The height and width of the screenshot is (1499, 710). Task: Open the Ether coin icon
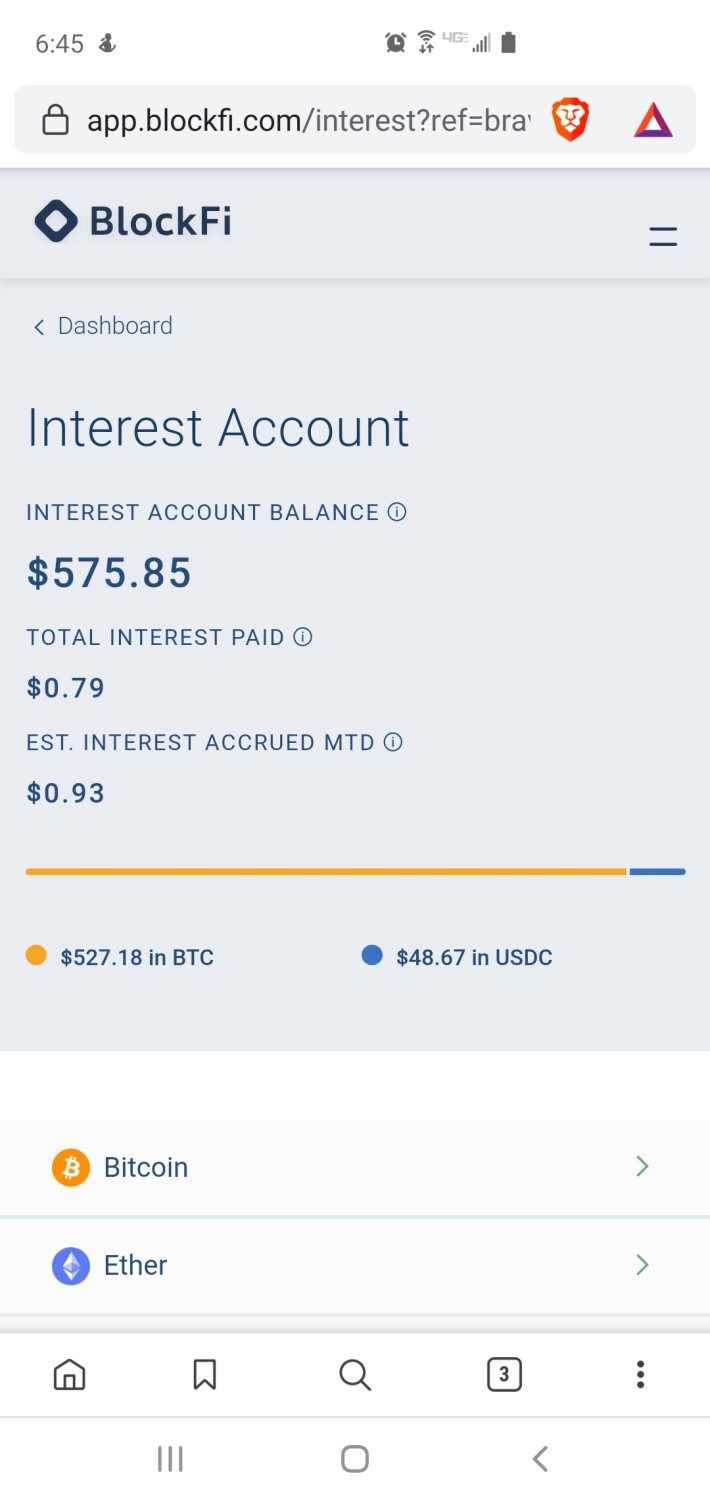point(71,1265)
